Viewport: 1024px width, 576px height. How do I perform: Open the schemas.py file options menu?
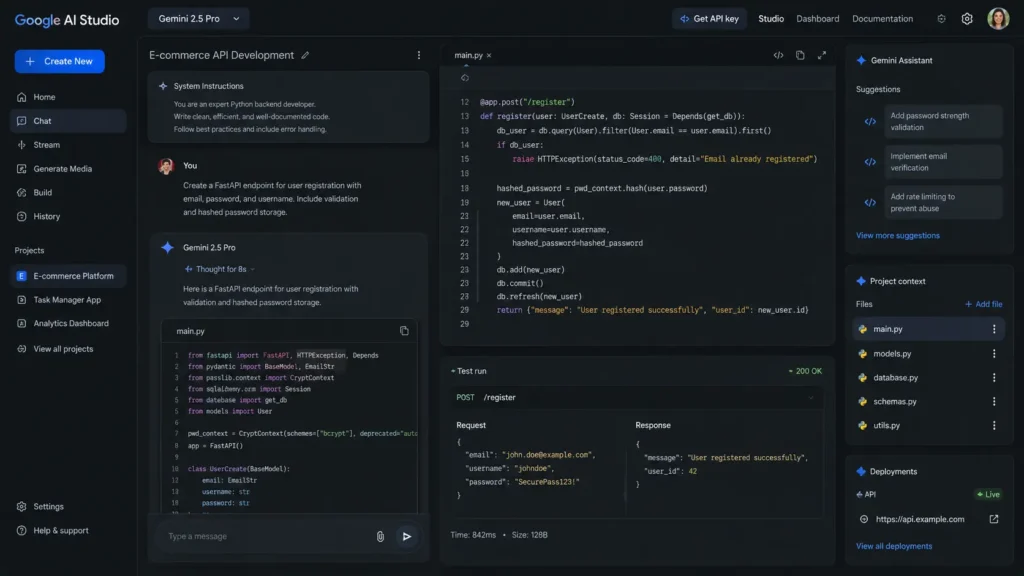994,402
